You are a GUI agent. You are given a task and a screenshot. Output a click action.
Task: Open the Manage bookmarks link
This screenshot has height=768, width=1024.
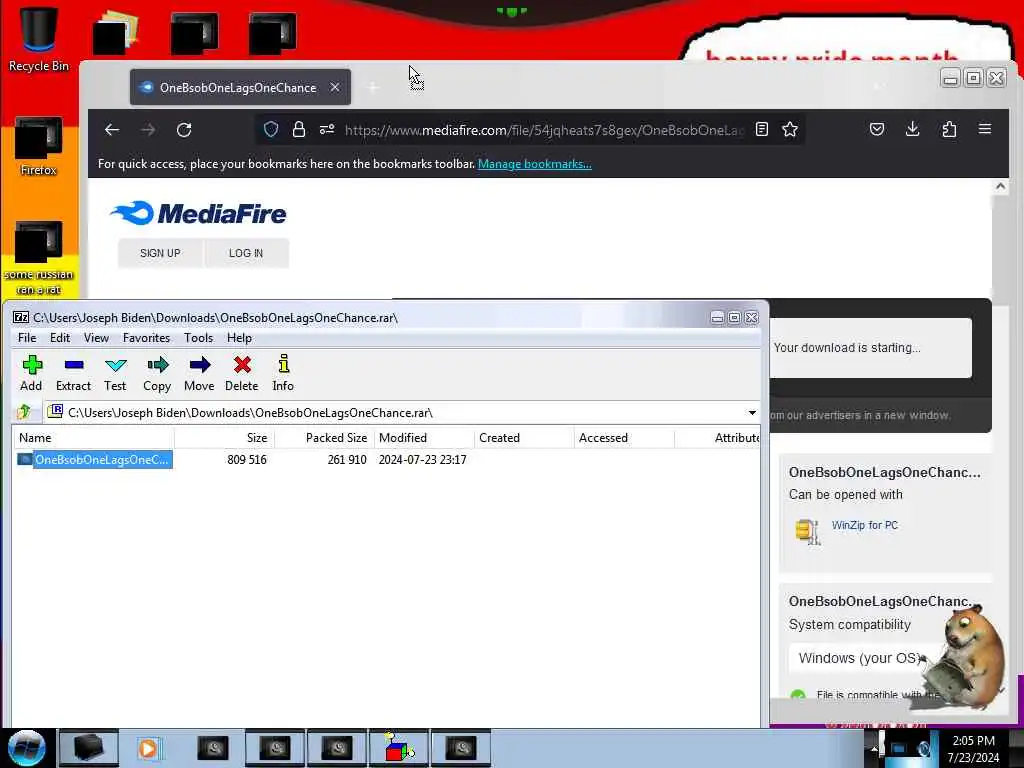coord(535,164)
